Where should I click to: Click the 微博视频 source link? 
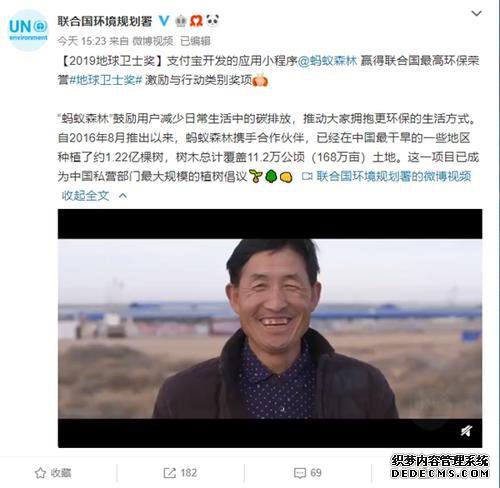(153, 41)
